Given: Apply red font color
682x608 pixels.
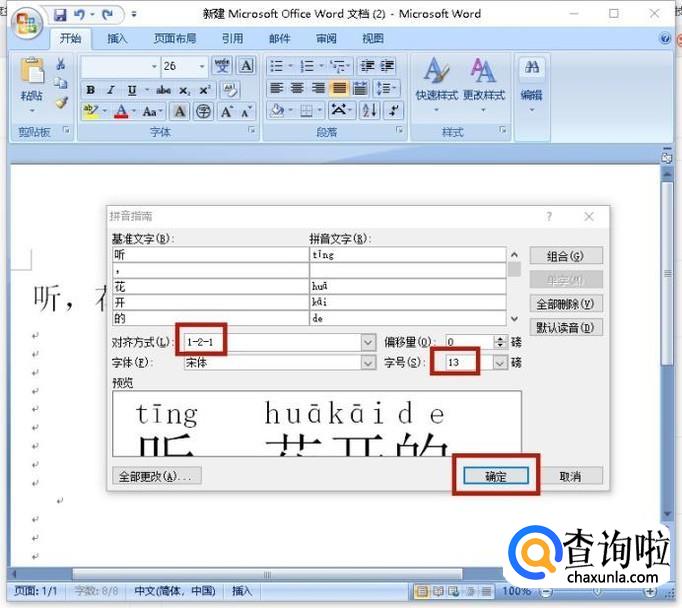Looking at the screenshot, I should [x=121, y=112].
